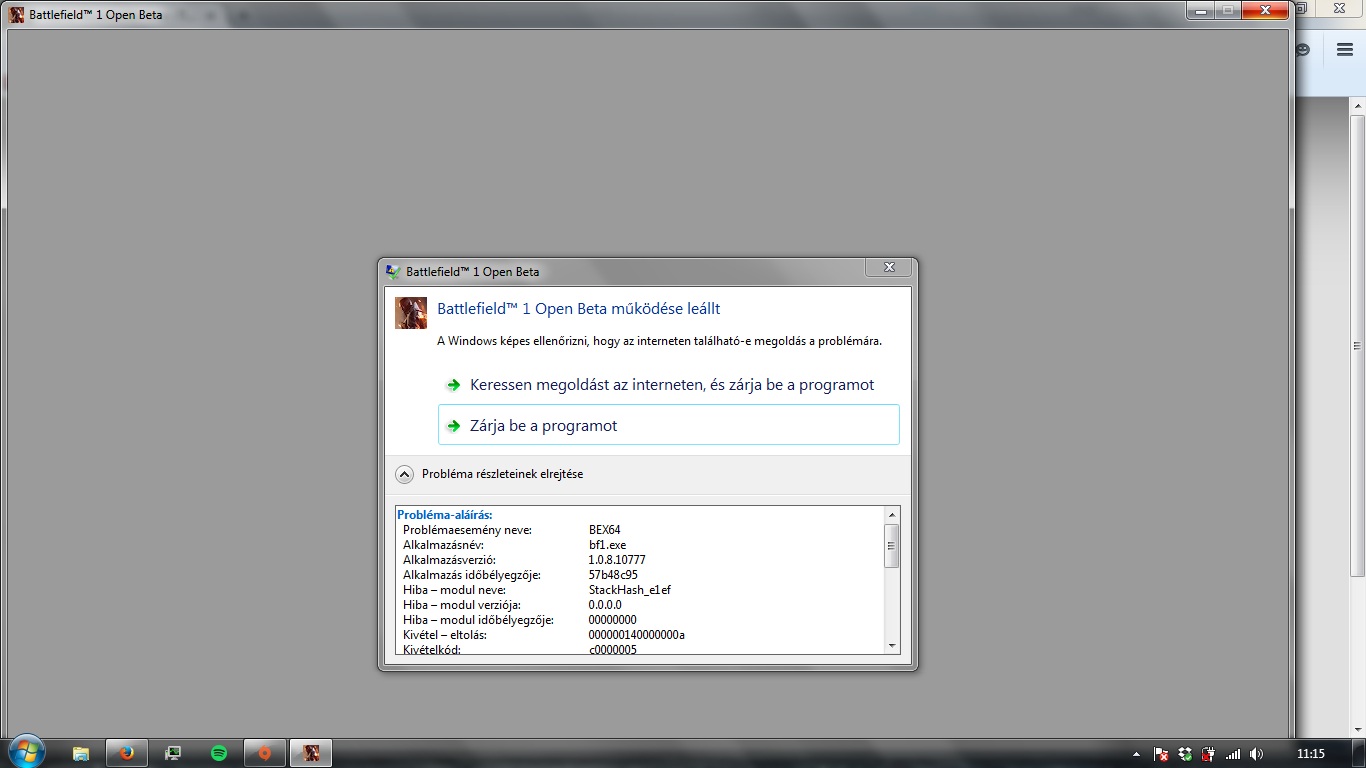The width and height of the screenshot is (1366, 768).
Task: Select exception code "c0000005"
Action: 612,650
